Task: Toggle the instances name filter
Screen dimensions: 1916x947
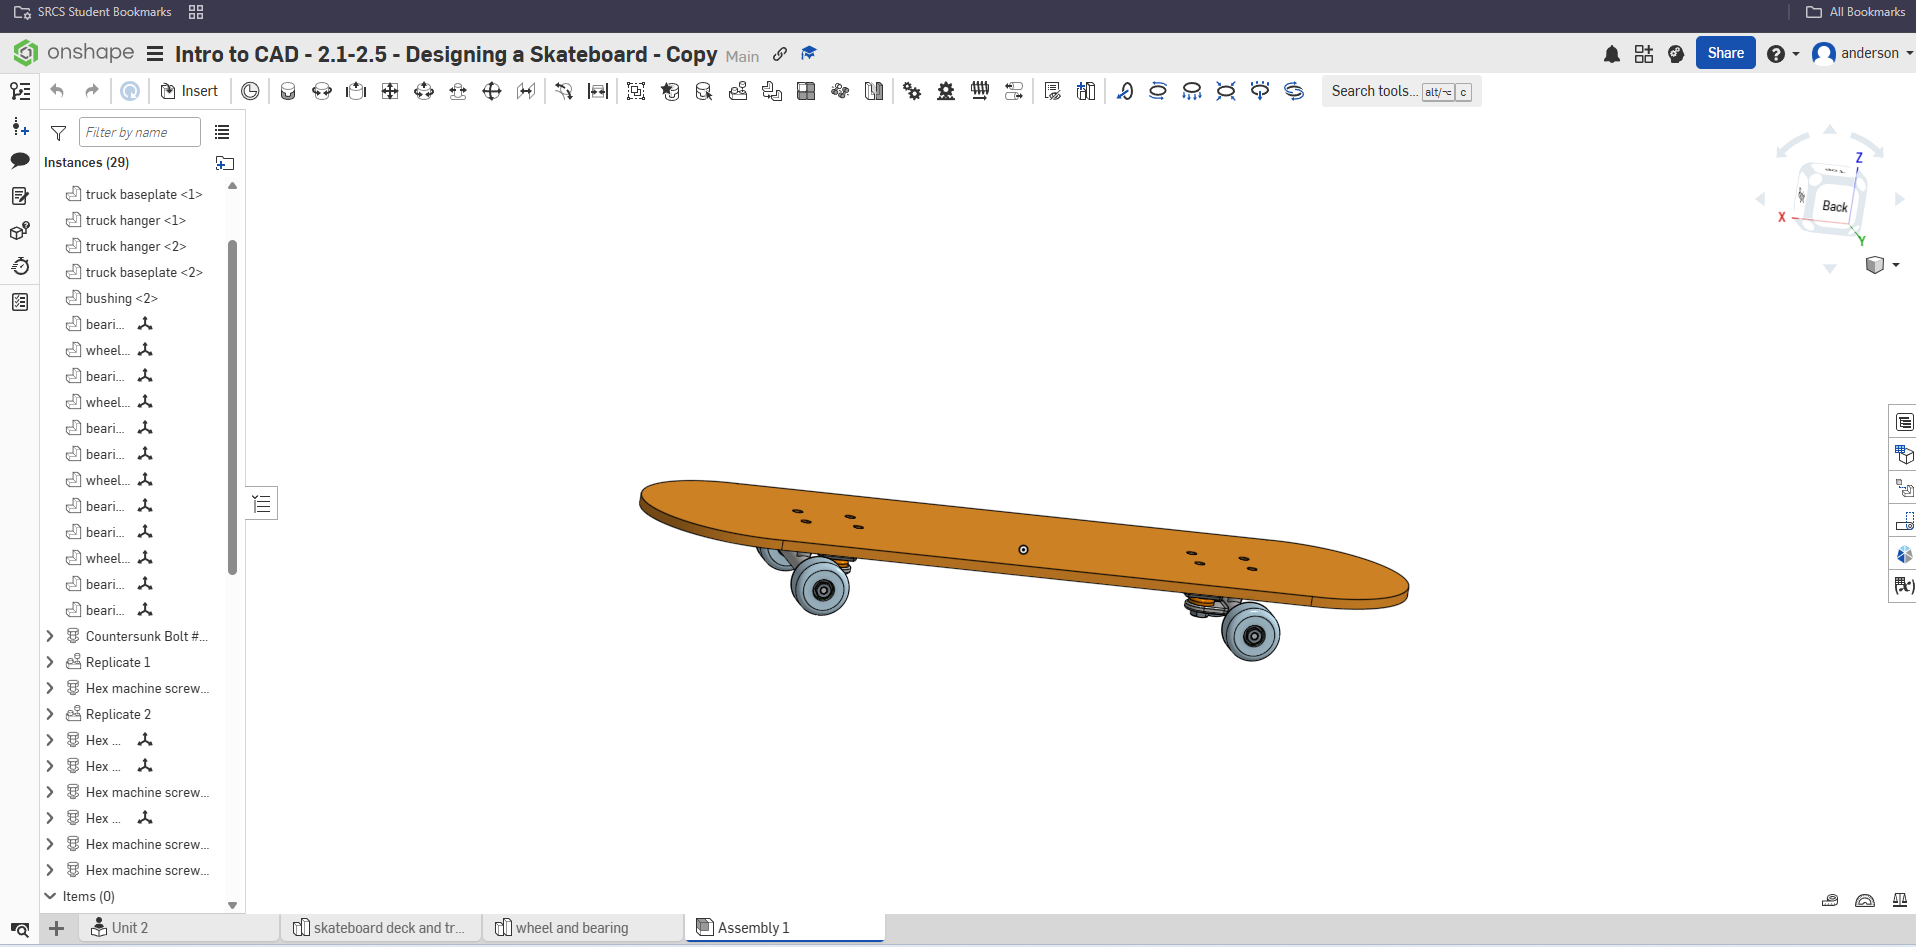Action: pos(58,132)
